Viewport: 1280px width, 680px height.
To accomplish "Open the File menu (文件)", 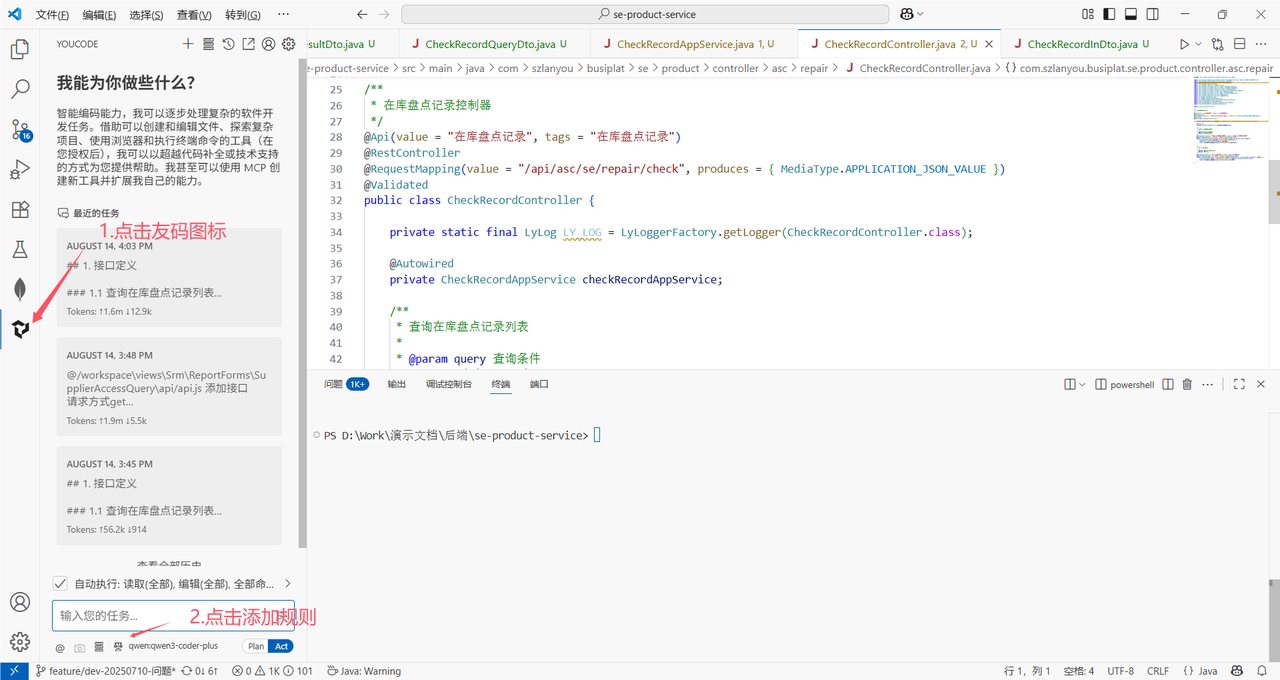I will [x=52, y=15].
